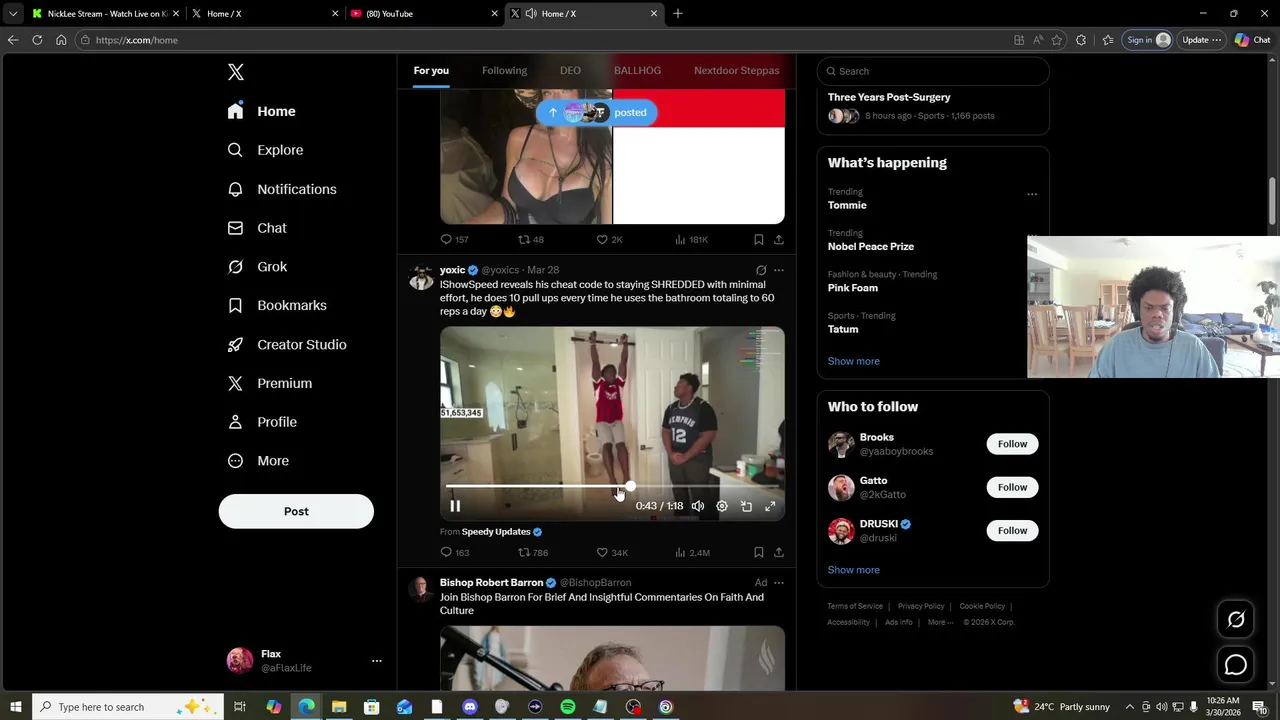This screenshot has height=720, width=1280.
Task: Open the floating chat messages button
Action: [x=1236, y=665]
